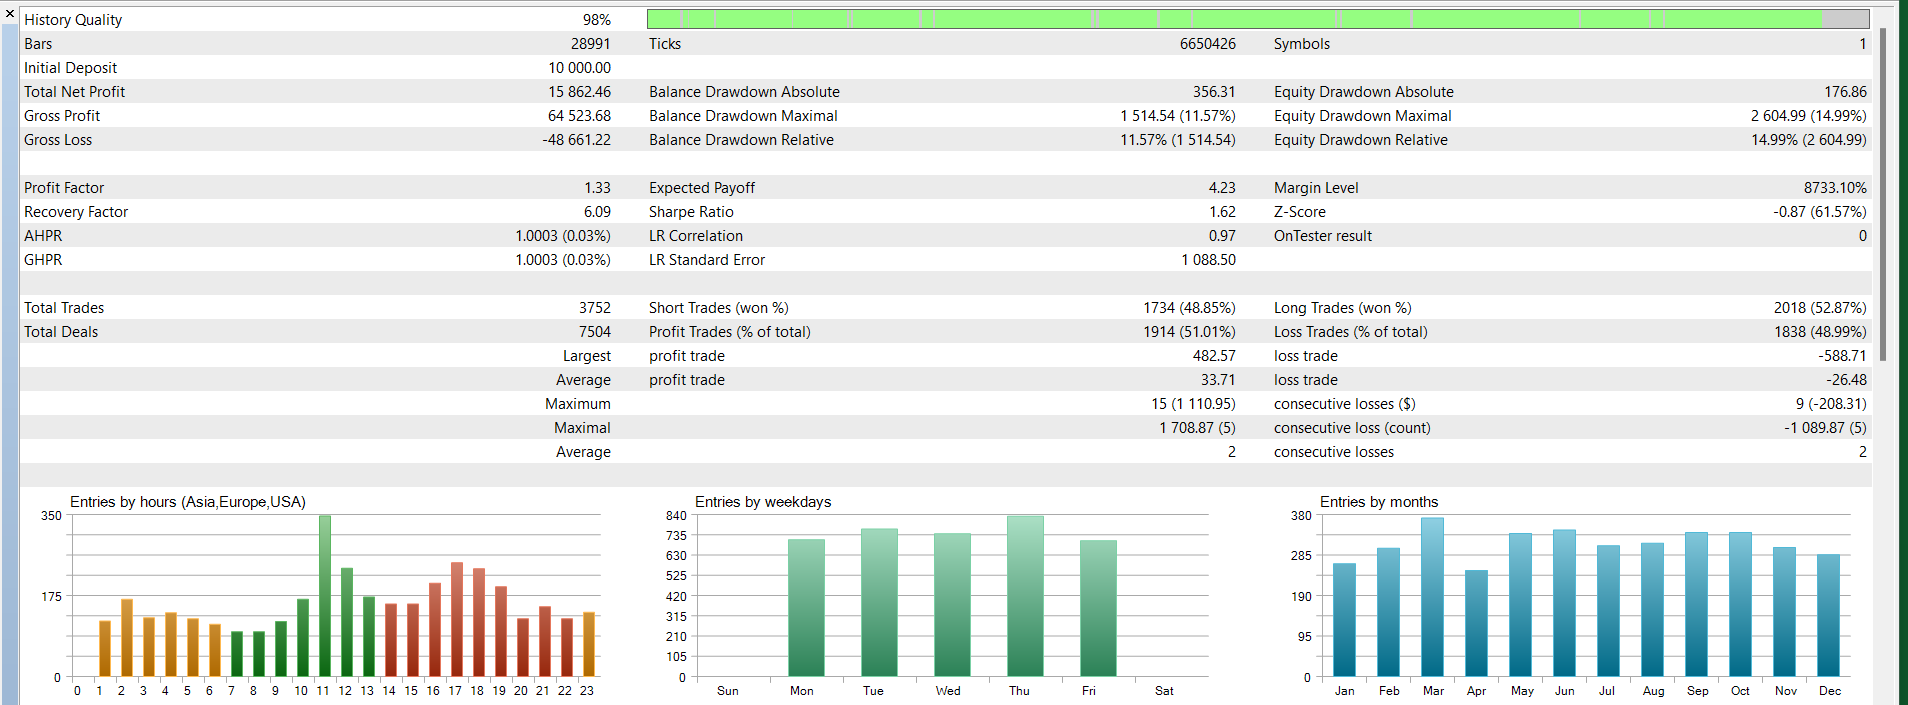Click the Tue bar in weekdays chart
This screenshot has width=1908, height=705.
coord(880,603)
